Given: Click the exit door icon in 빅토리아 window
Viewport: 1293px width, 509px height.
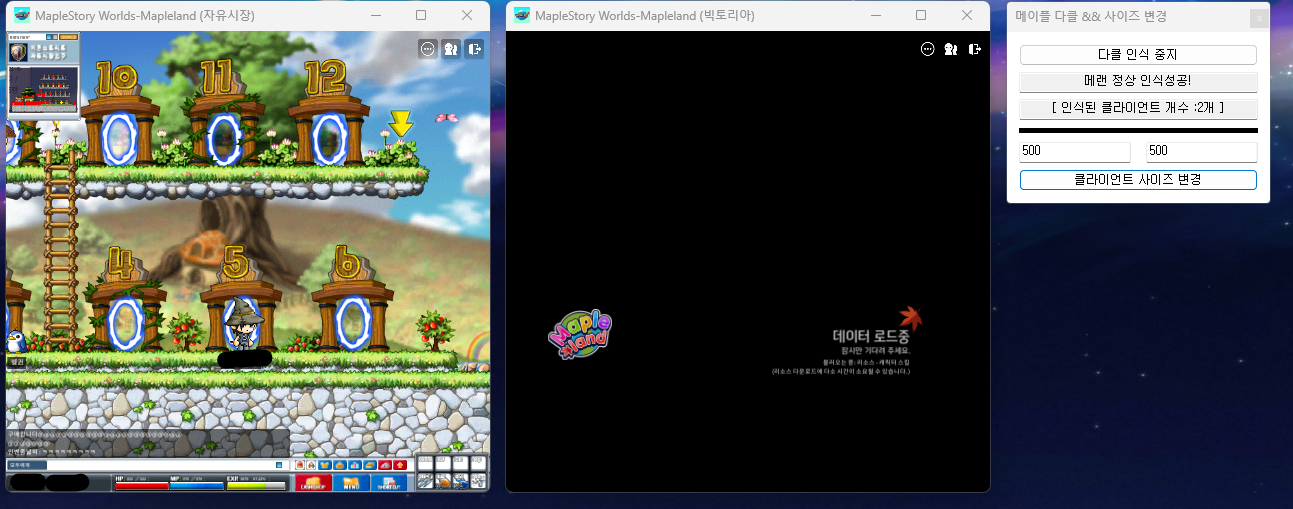Looking at the screenshot, I should click(974, 49).
